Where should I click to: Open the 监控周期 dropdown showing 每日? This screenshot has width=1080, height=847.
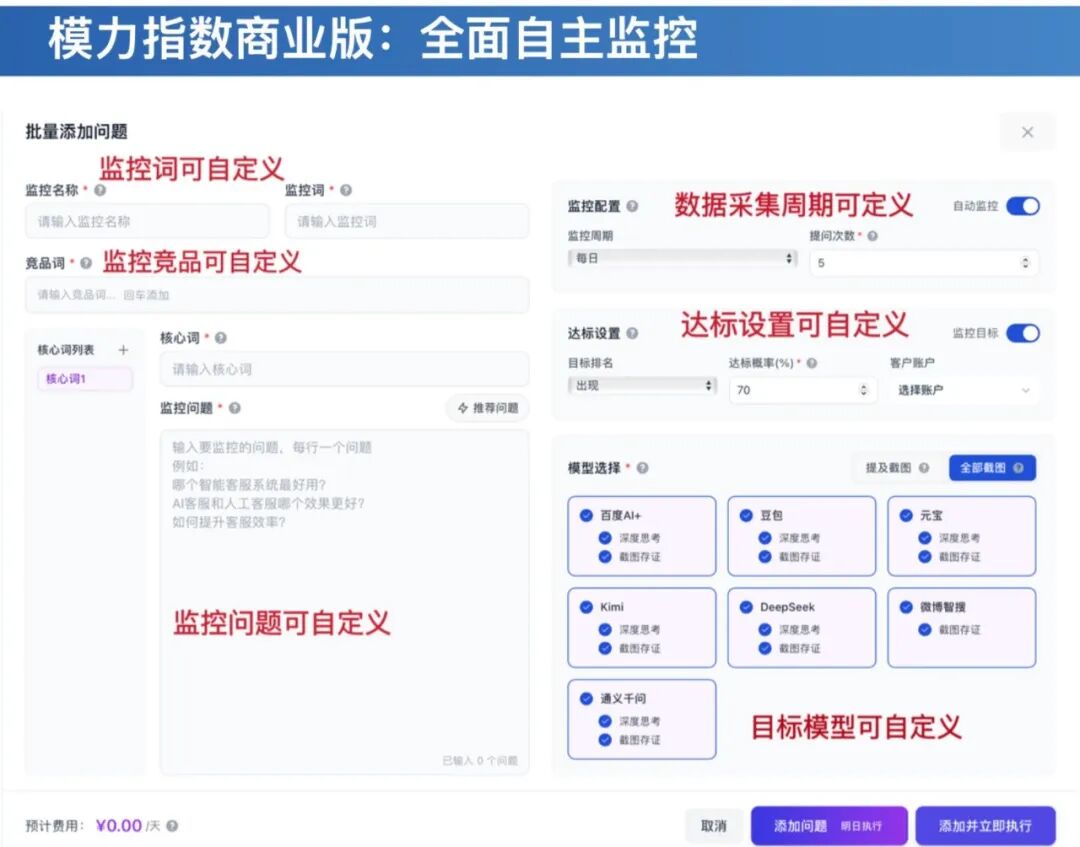682,258
